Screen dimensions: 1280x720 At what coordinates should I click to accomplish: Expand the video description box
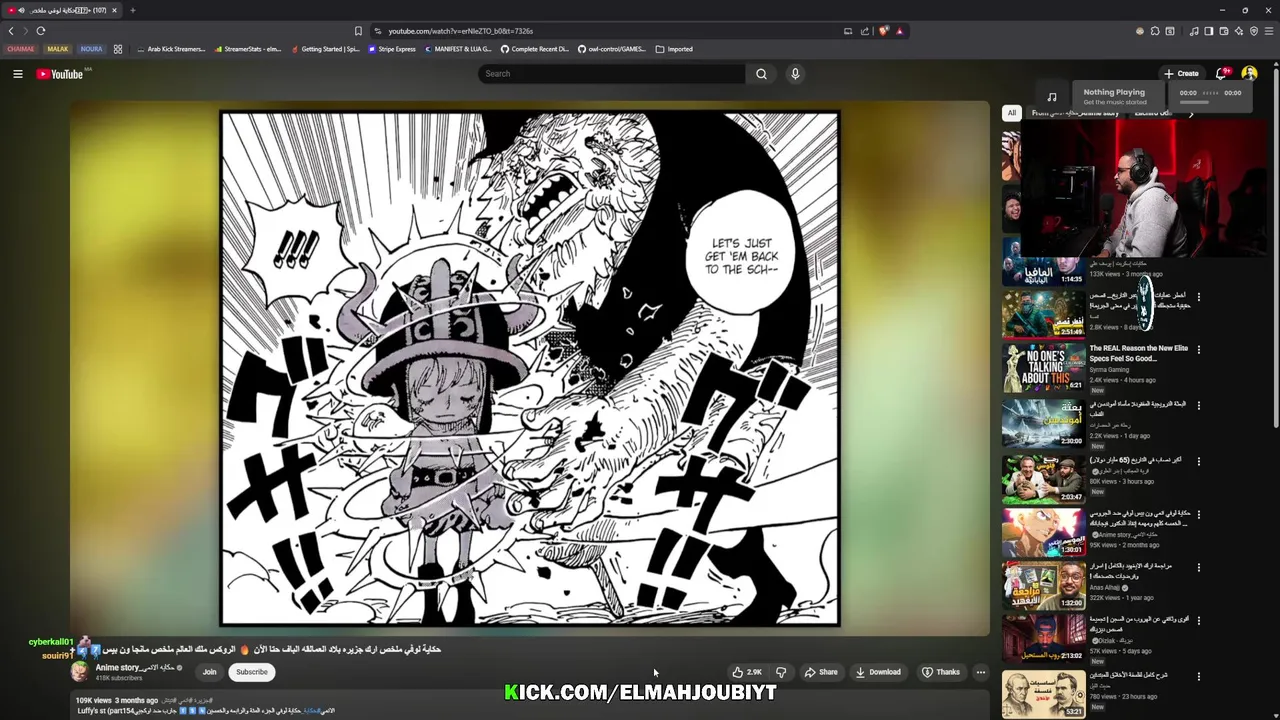(x=530, y=706)
